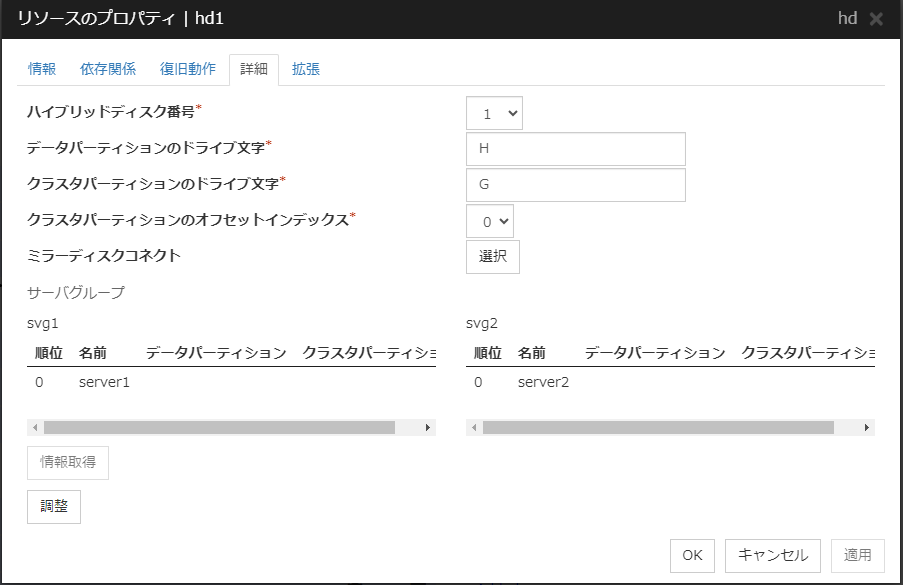Open the 拡張 tab

305,69
